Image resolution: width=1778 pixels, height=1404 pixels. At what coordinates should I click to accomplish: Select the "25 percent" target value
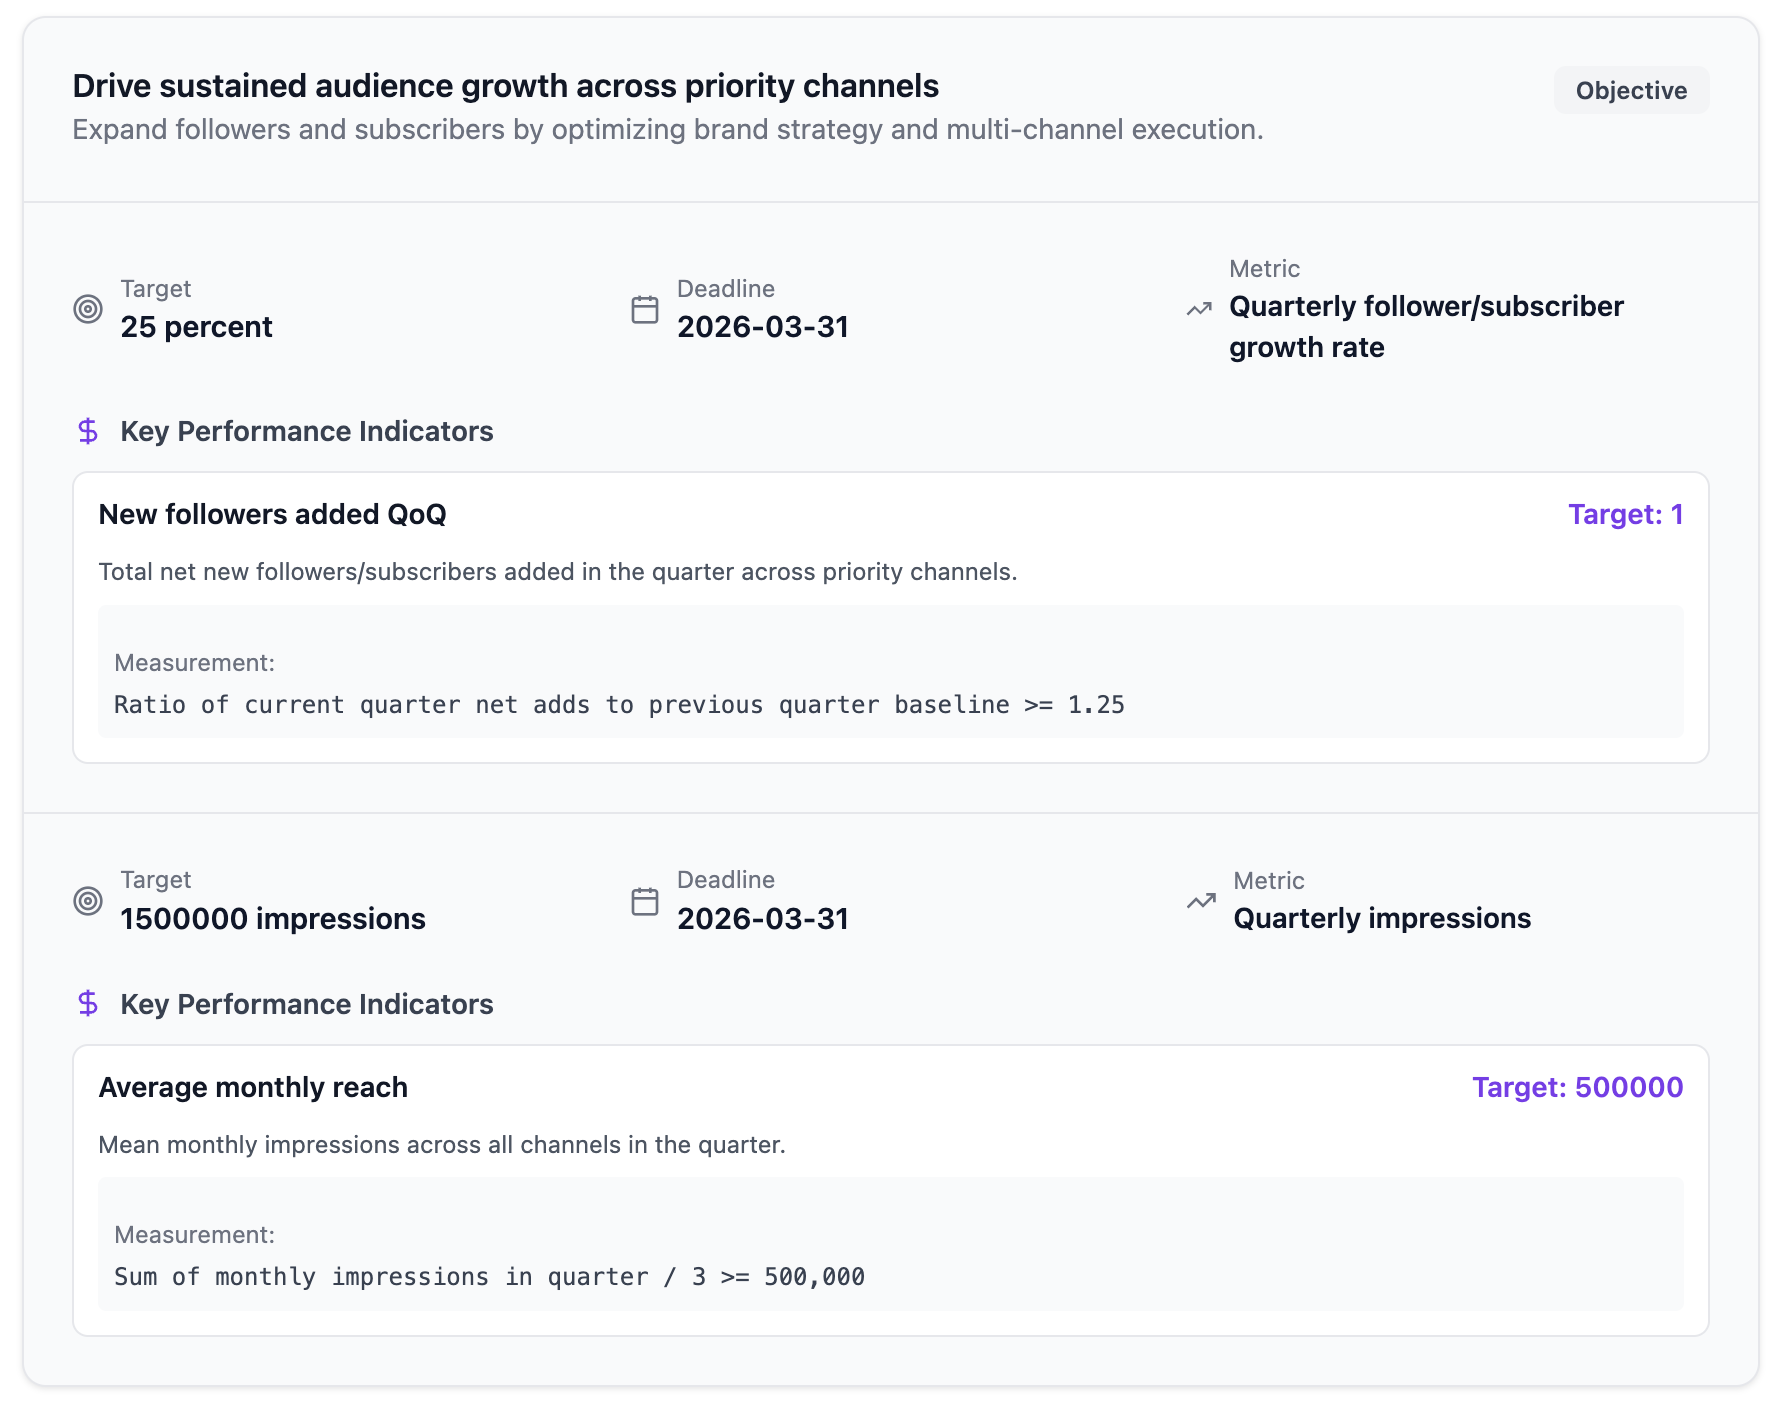point(196,327)
